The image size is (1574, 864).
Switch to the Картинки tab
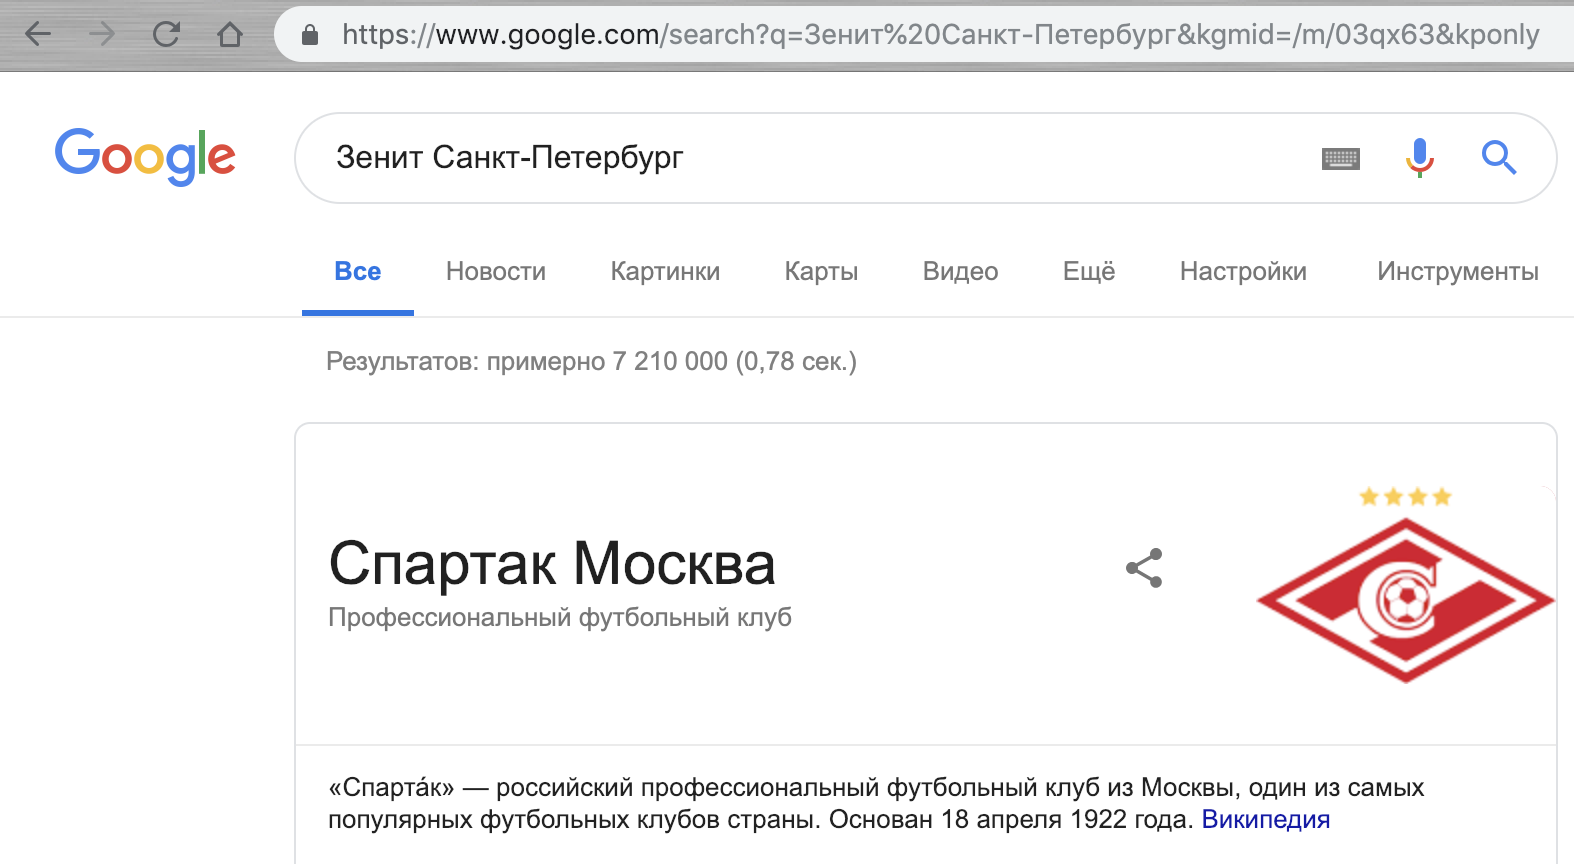point(664,271)
